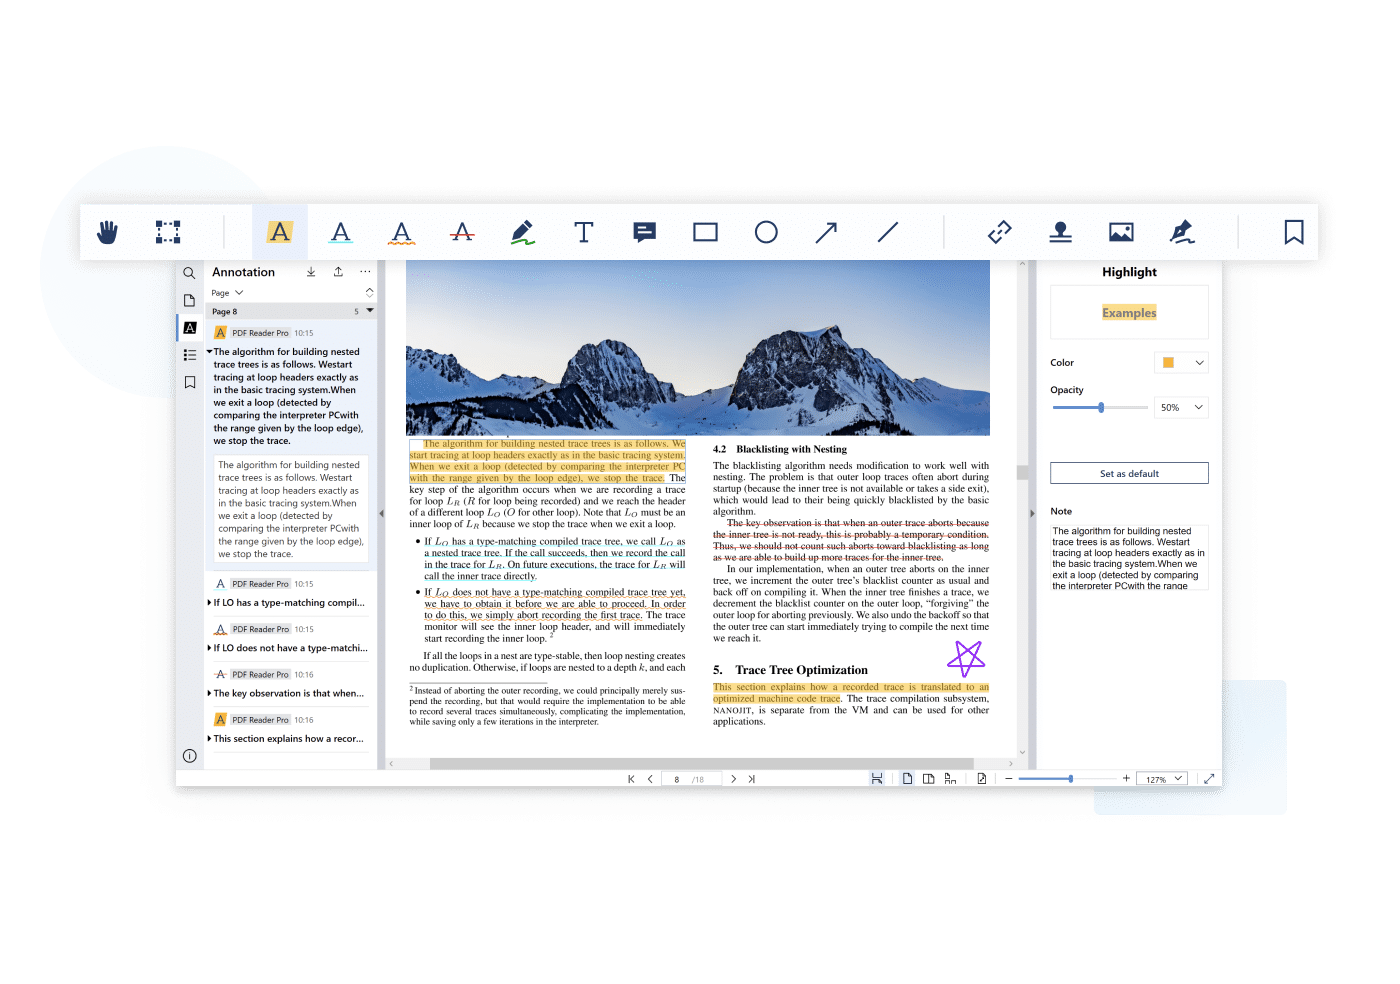
Task: Select the Strikethrough text tool
Action: click(x=462, y=233)
